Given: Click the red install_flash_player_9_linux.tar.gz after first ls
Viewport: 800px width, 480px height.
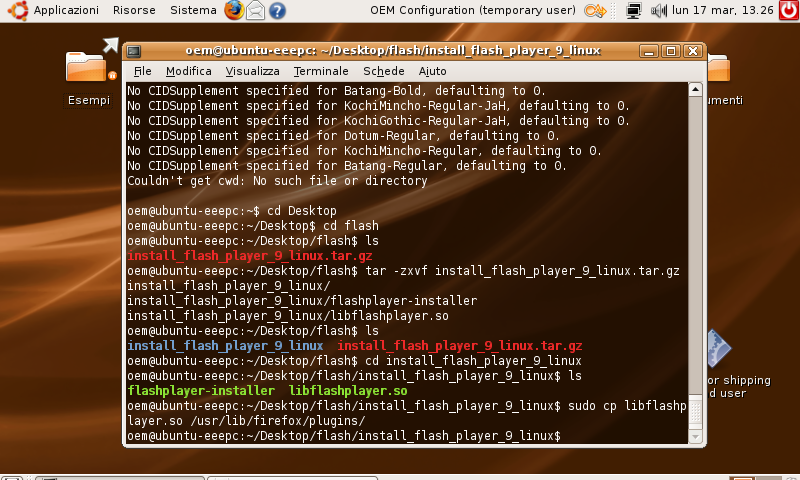Looking at the screenshot, I should [x=250, y=256].
